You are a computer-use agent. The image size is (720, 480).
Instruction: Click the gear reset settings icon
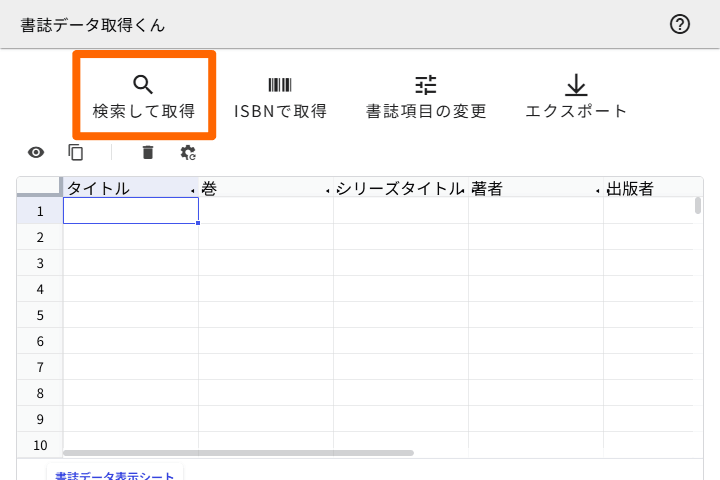188,152
